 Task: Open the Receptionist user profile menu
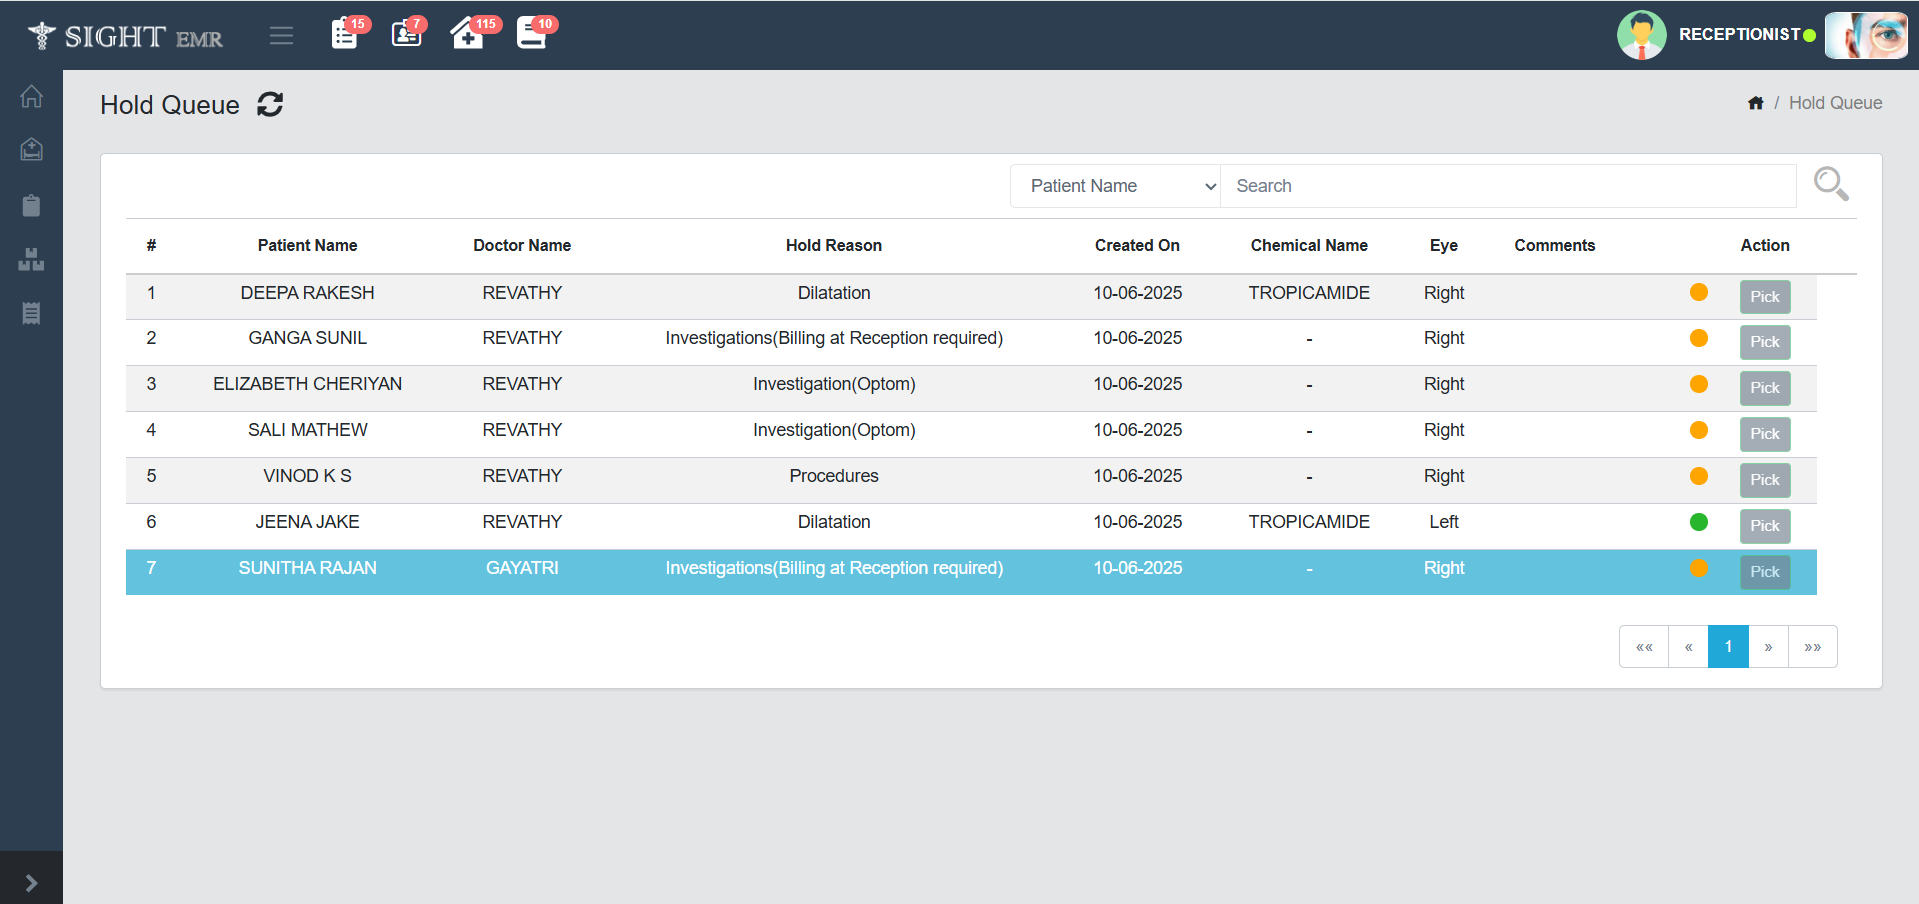[x=1739, y=35]
